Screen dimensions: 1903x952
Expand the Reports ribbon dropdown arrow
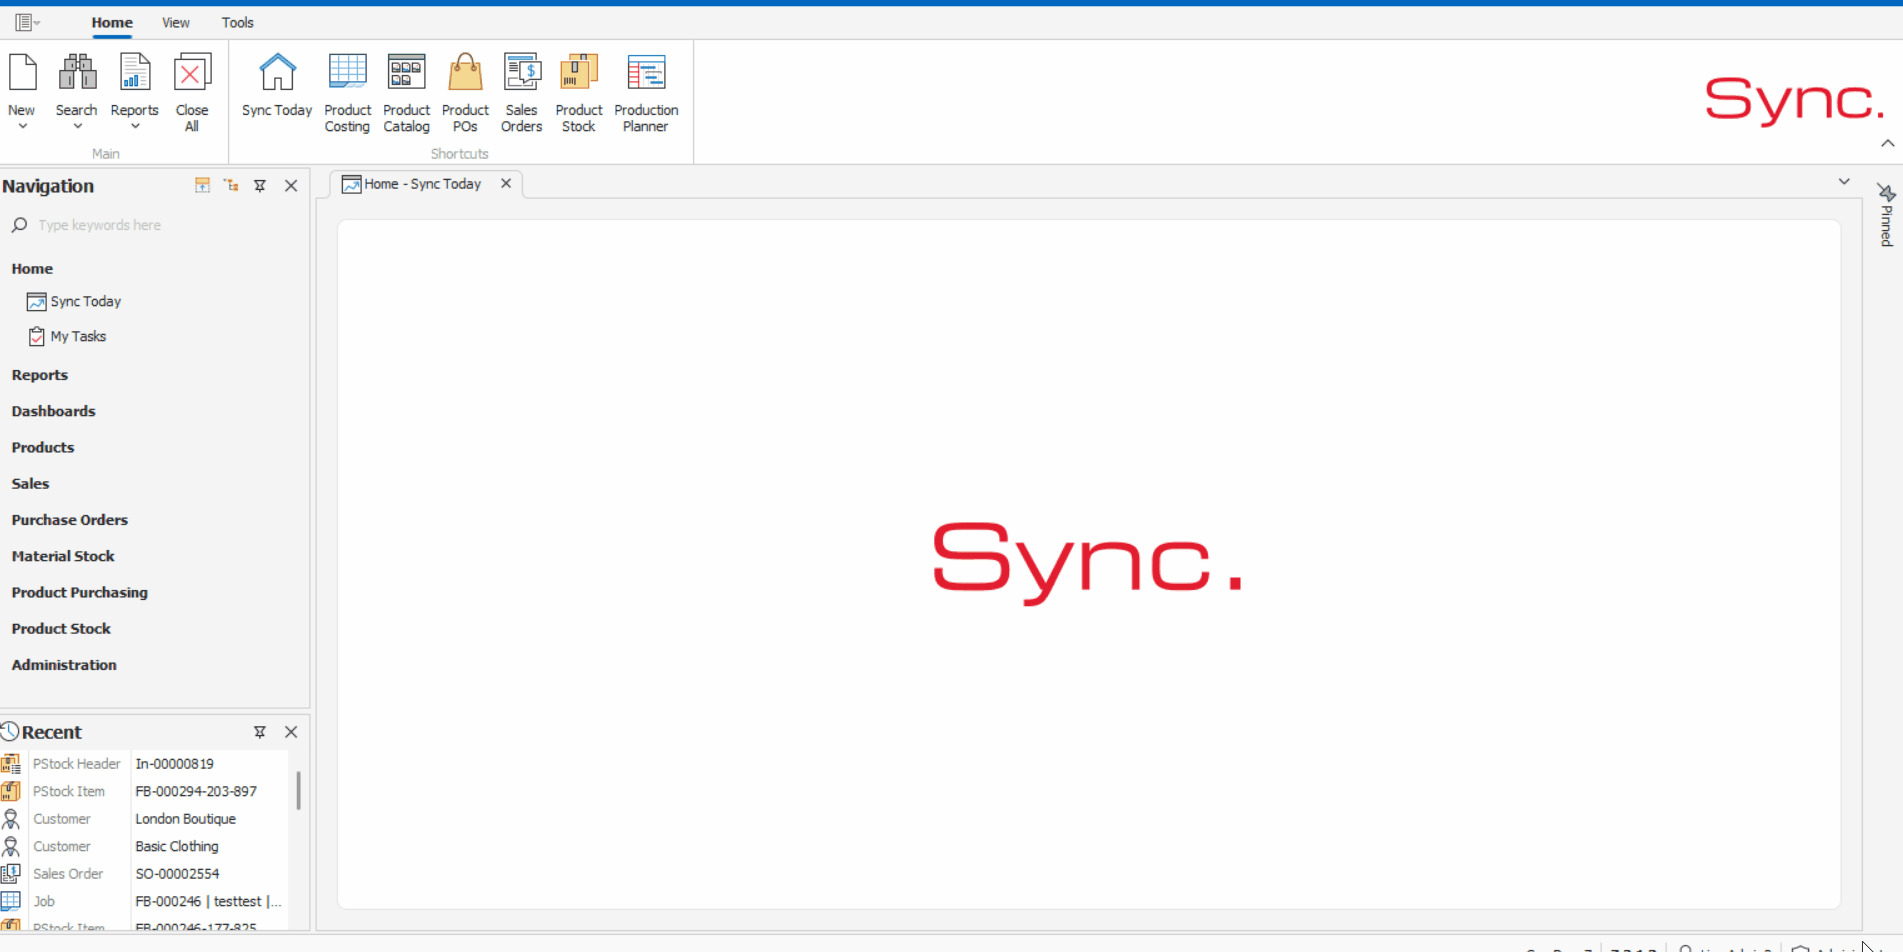135,127
